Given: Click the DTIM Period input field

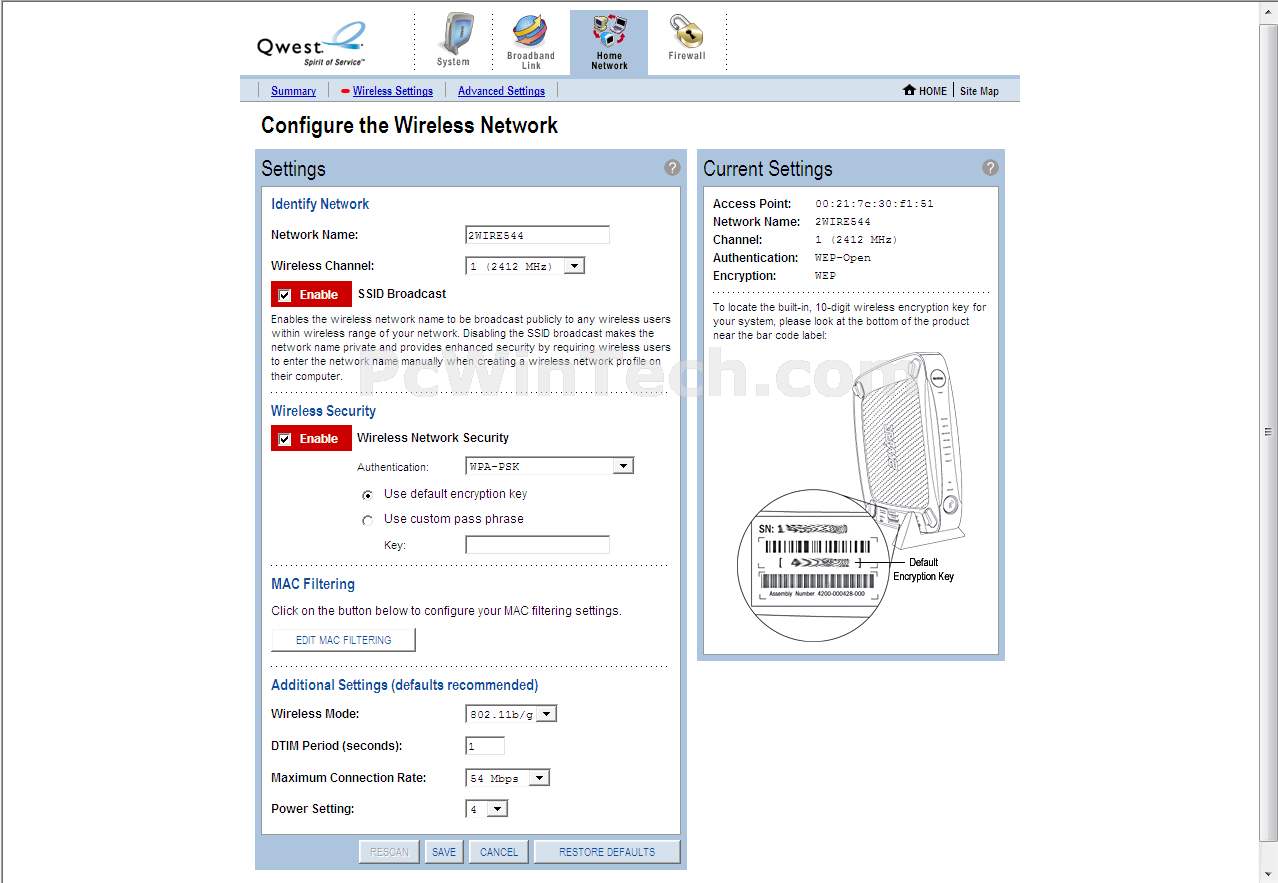Looking at the screenshot, I should point(485,746).
